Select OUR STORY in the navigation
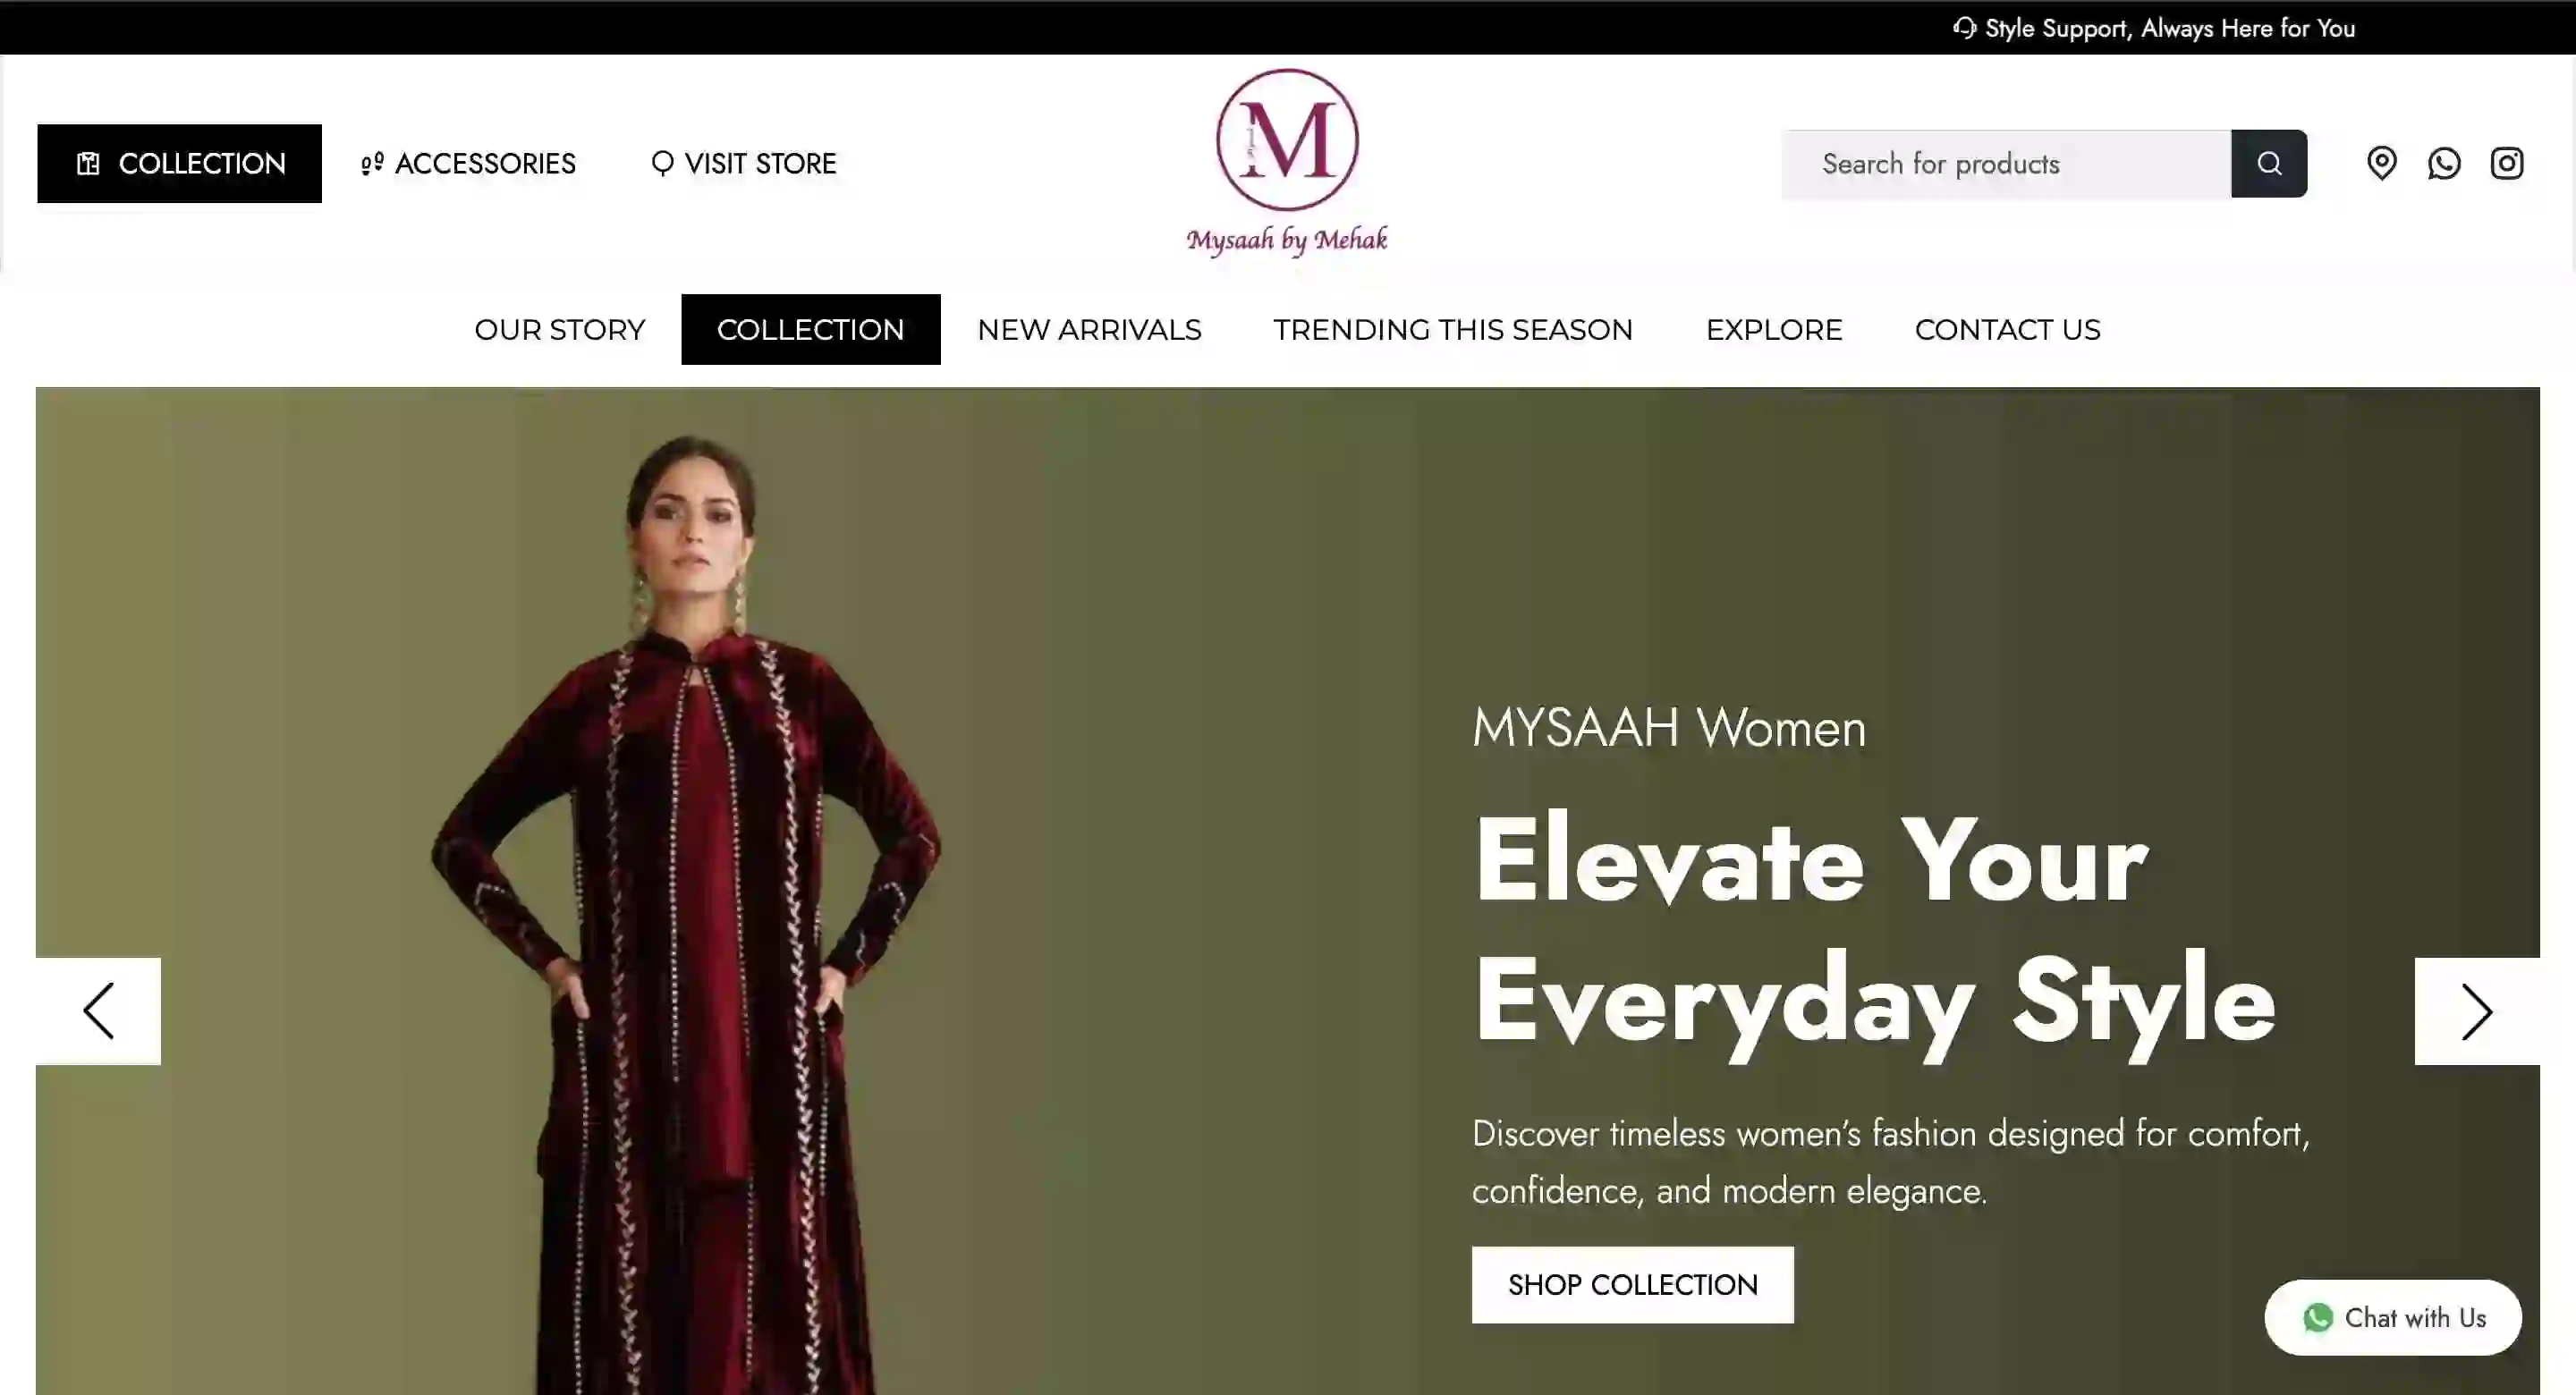 click(x=559, y=329)
